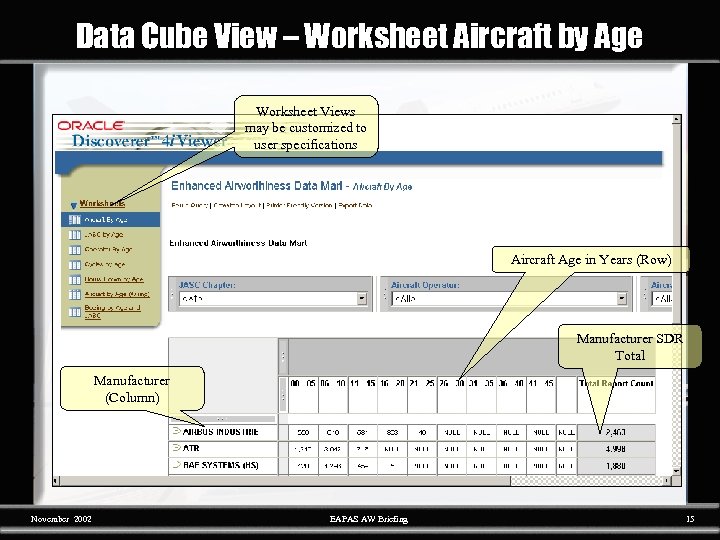This screenshot has width=720, height=540.
Task: Click the JASC Chapter panel drag handle
Action: (173, 294)
